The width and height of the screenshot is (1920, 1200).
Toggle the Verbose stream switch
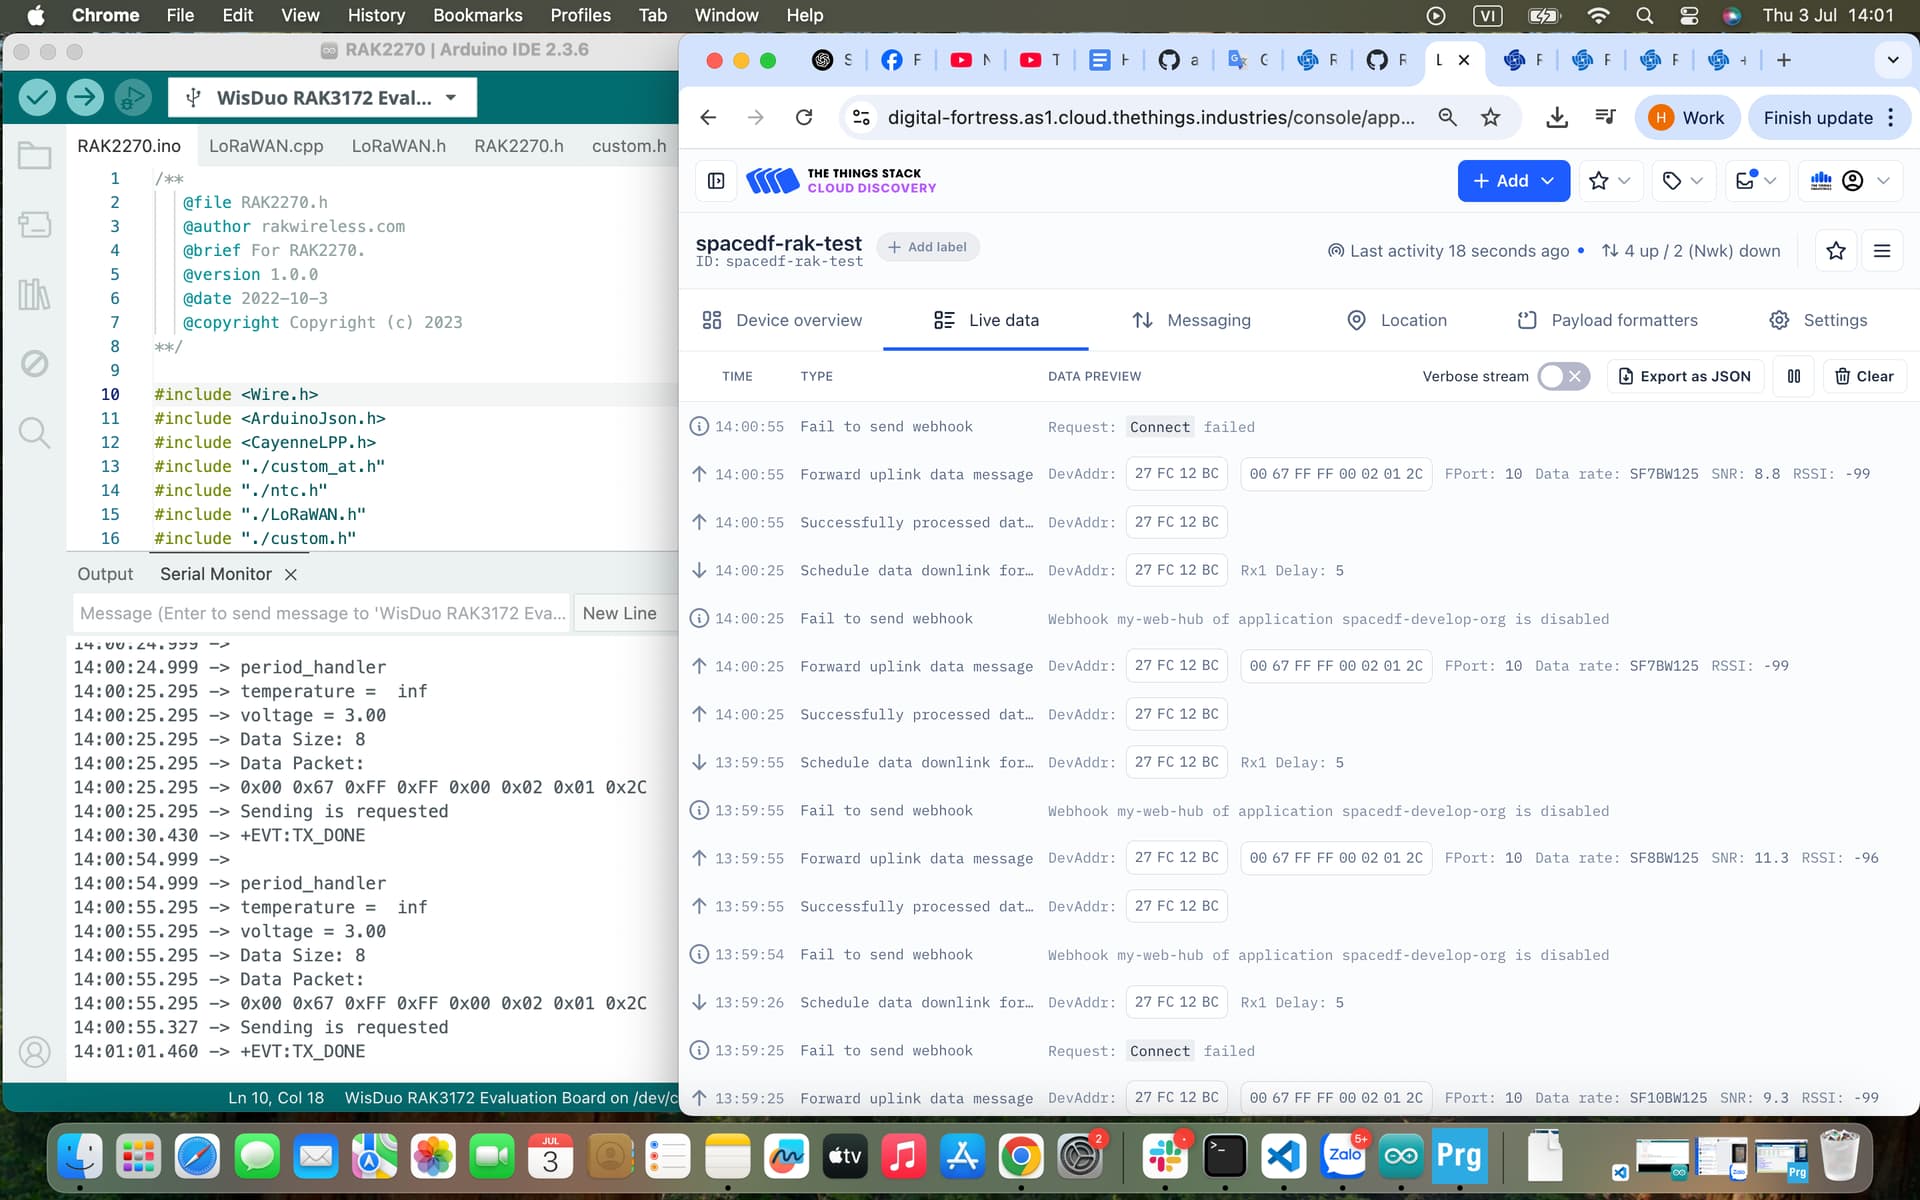pyautogui.click(x=1563, y=376)
